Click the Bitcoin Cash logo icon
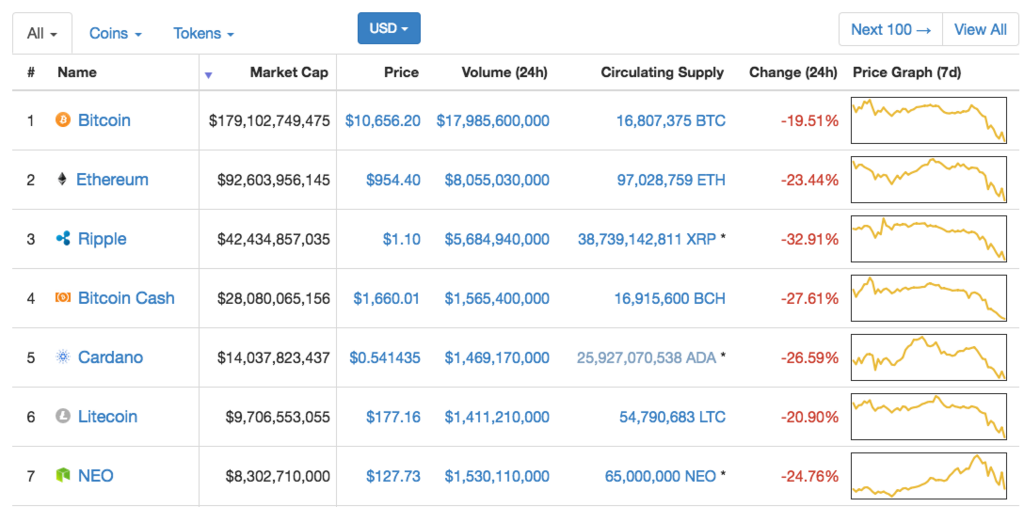The width and height of the screenshot is (1024, 507). (x=63, y=299)
